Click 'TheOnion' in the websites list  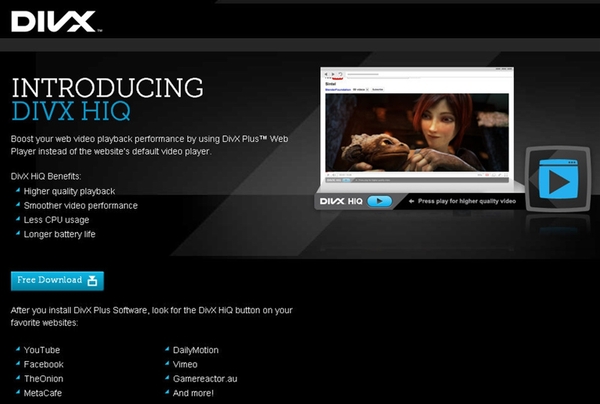[x=44, y=379]
